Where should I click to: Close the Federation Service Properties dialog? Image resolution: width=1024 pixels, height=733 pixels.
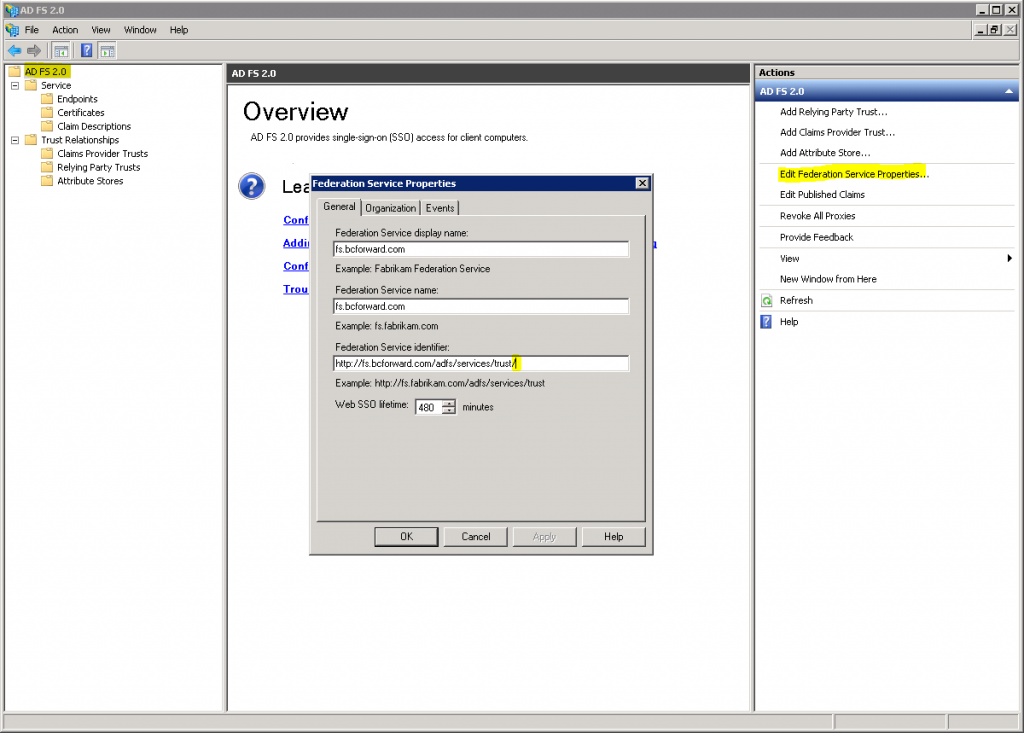pyautogui.click(x=642, y=183)
